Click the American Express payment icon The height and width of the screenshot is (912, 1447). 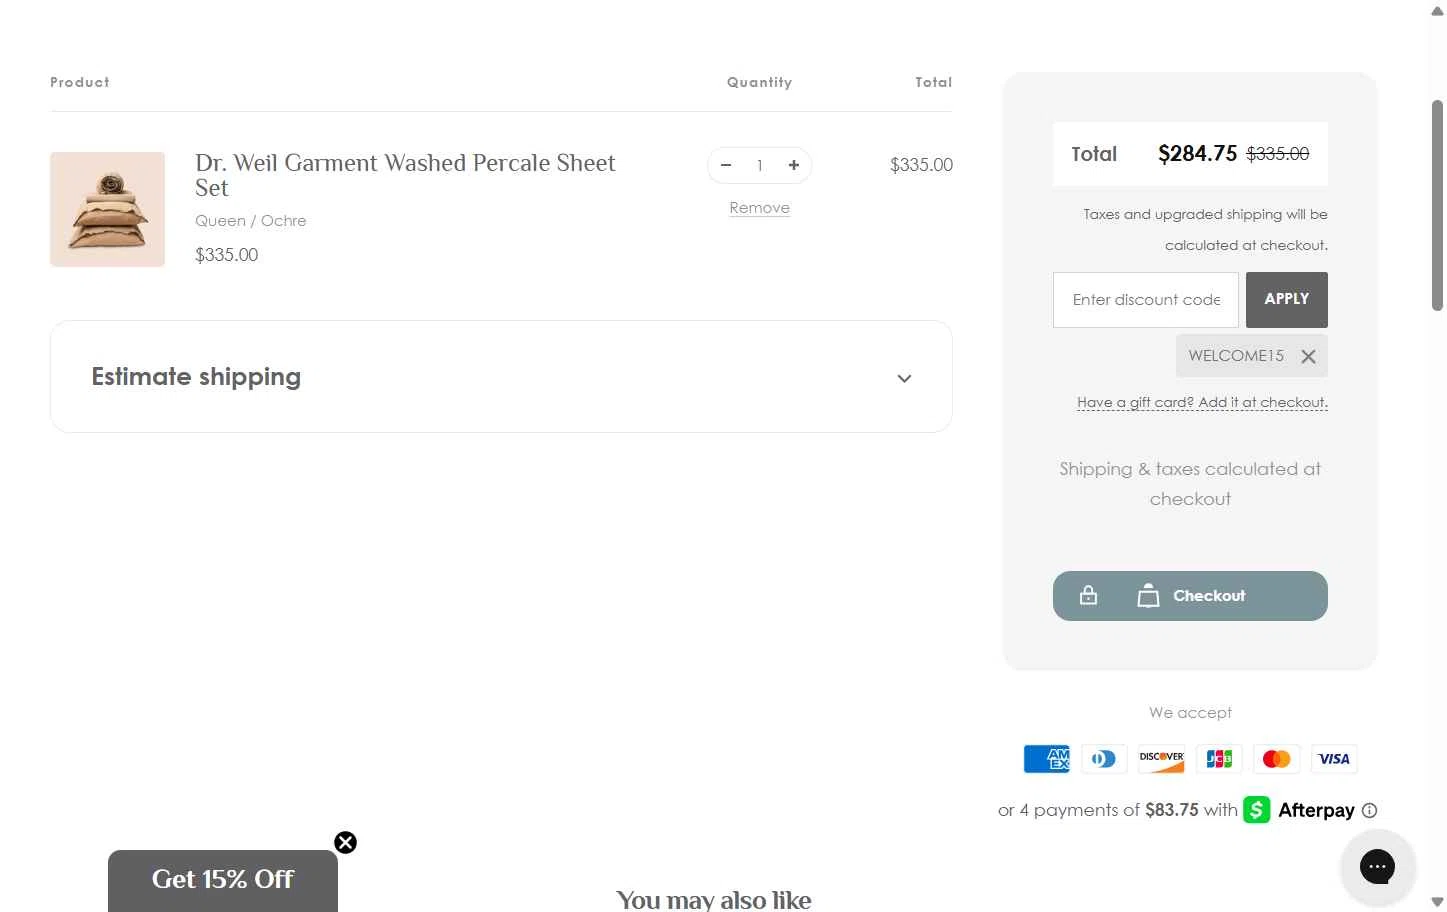(1046, 759)
